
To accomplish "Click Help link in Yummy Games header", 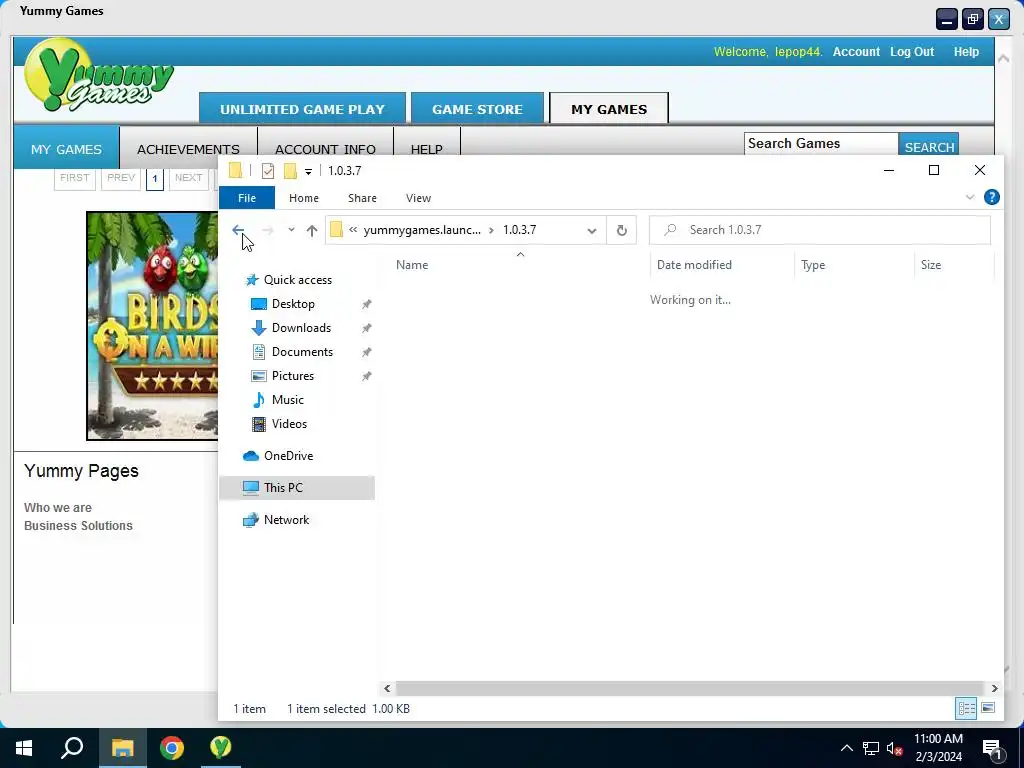I will pos(966,52).
